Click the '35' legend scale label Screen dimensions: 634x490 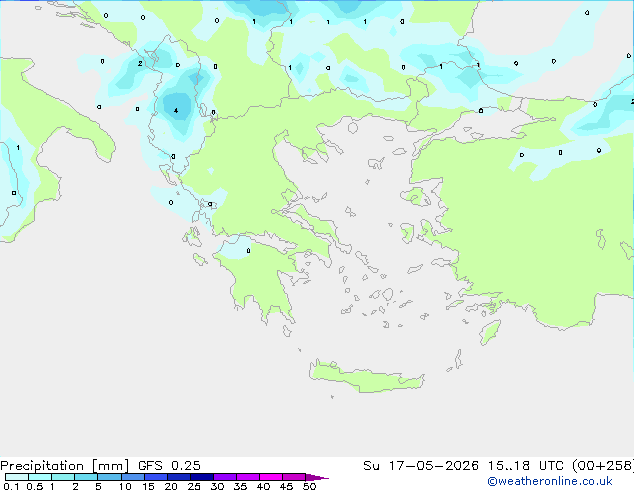tap(240, 486)
